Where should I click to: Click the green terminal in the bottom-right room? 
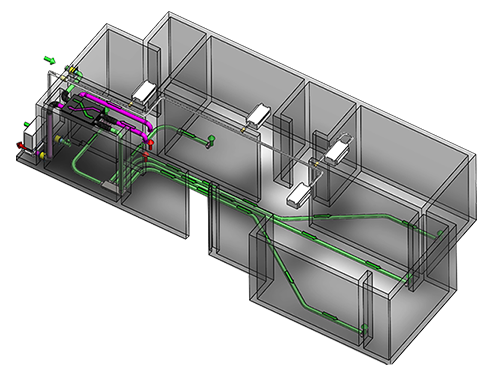(x=365, y=328)
